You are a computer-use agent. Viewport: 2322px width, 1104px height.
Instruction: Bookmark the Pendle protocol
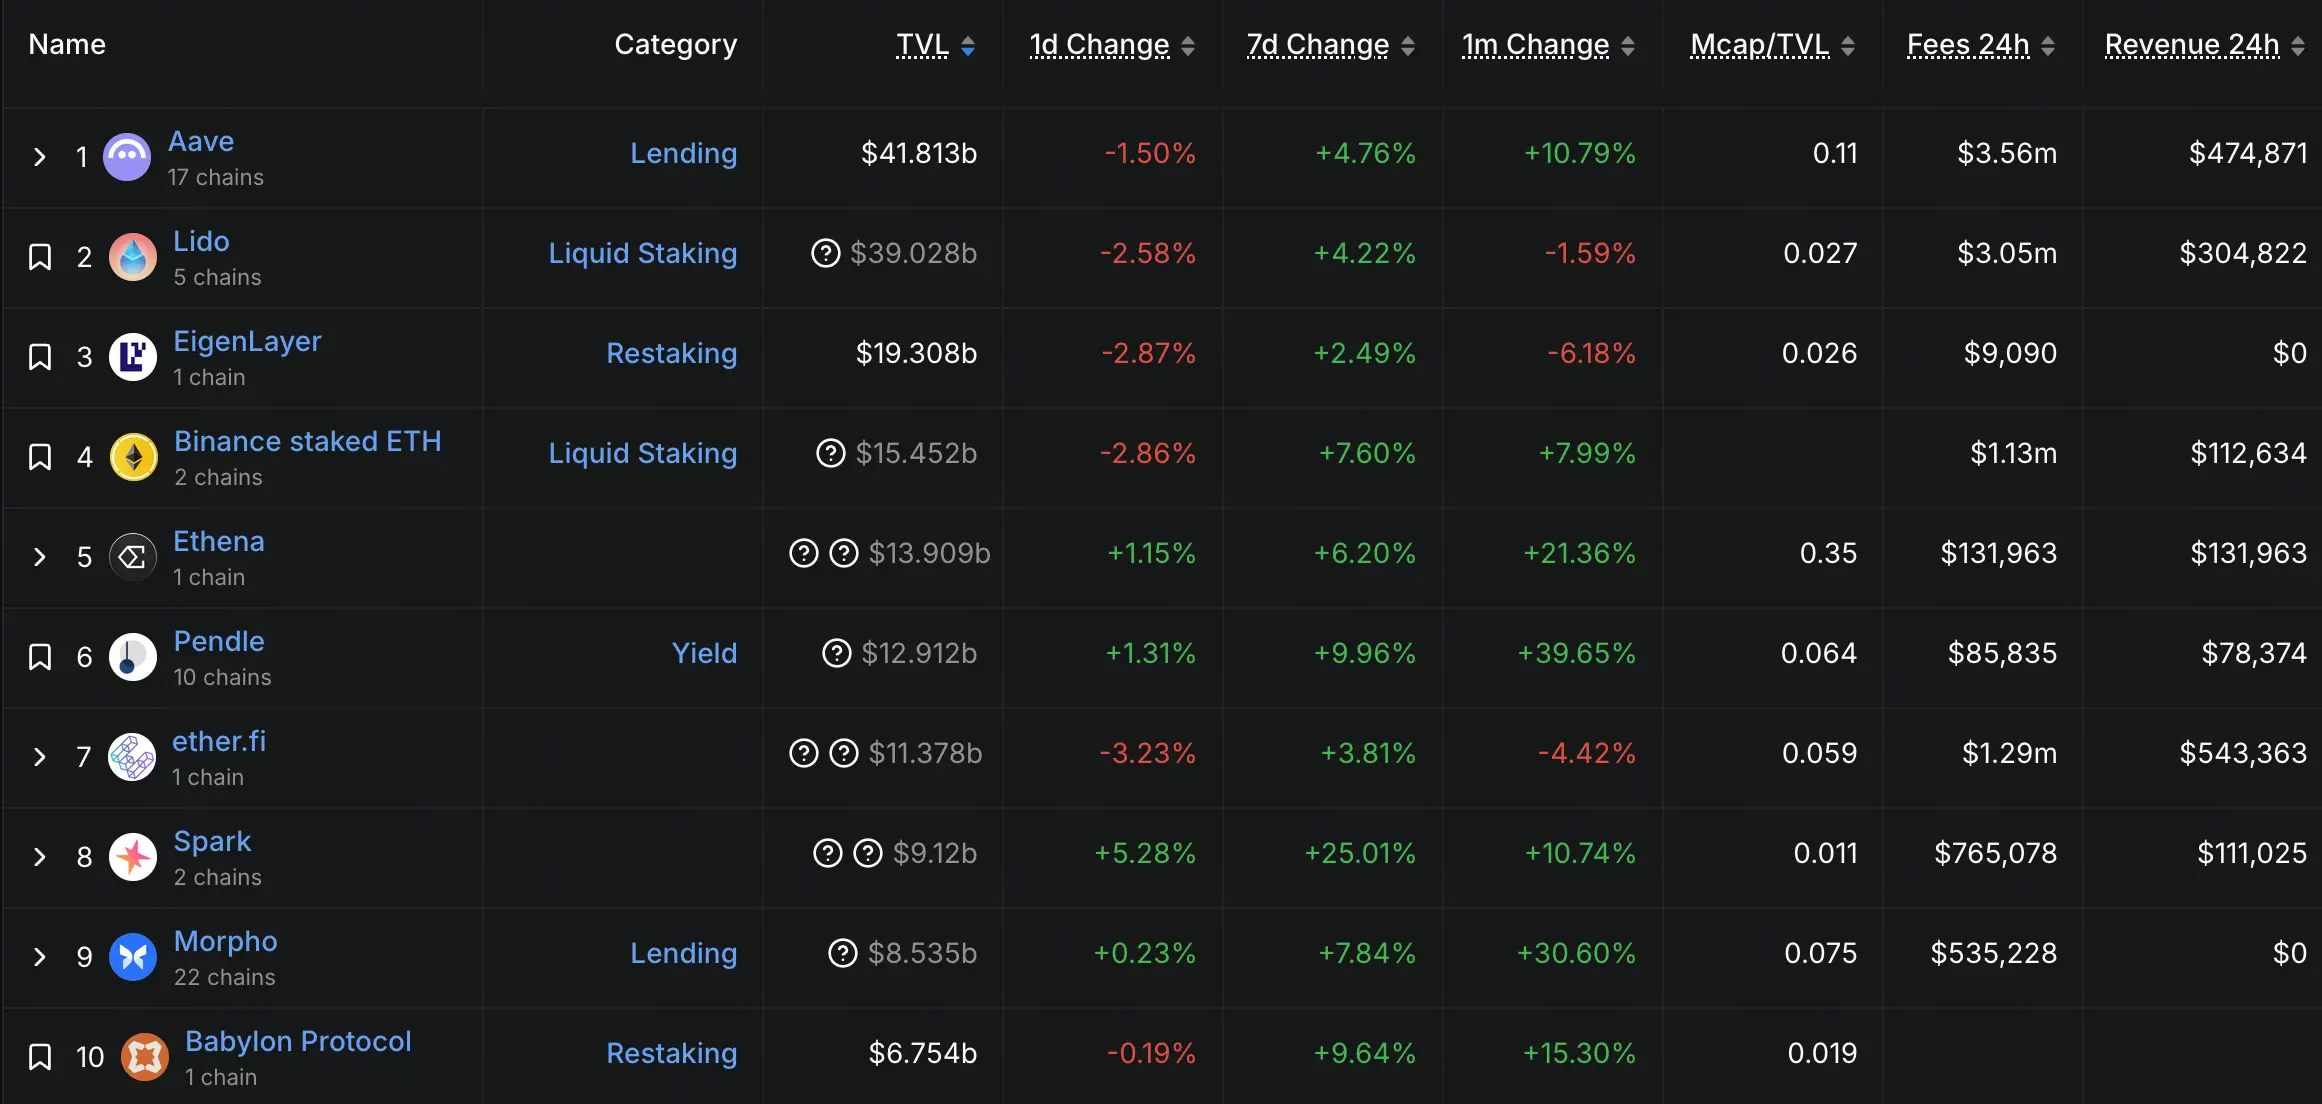pyautogui.click(x=40, y=657)
